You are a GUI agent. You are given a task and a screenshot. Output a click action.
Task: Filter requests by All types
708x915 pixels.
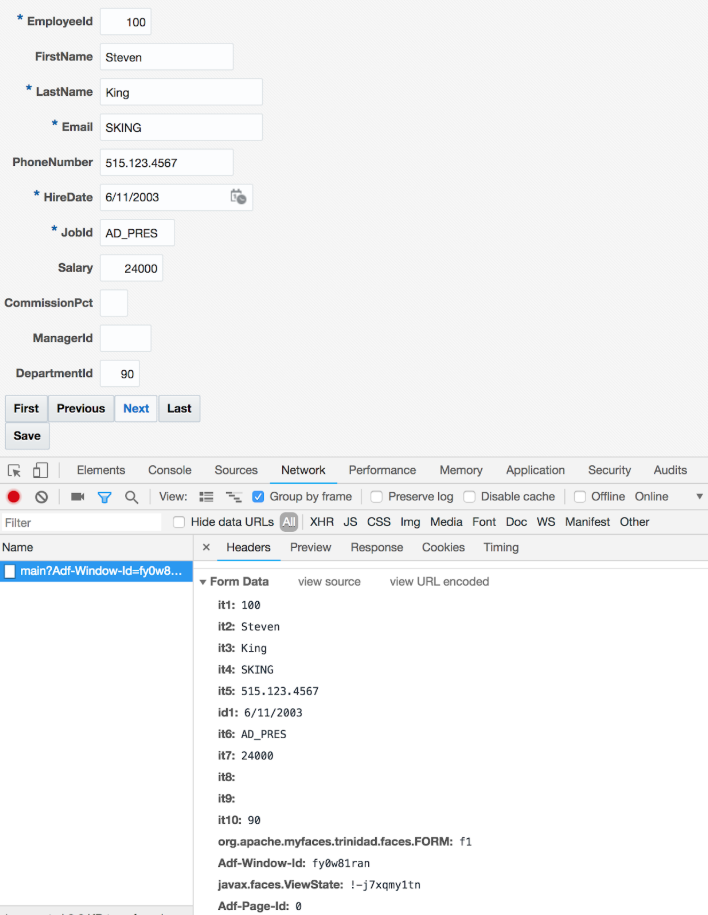(289, 522)
